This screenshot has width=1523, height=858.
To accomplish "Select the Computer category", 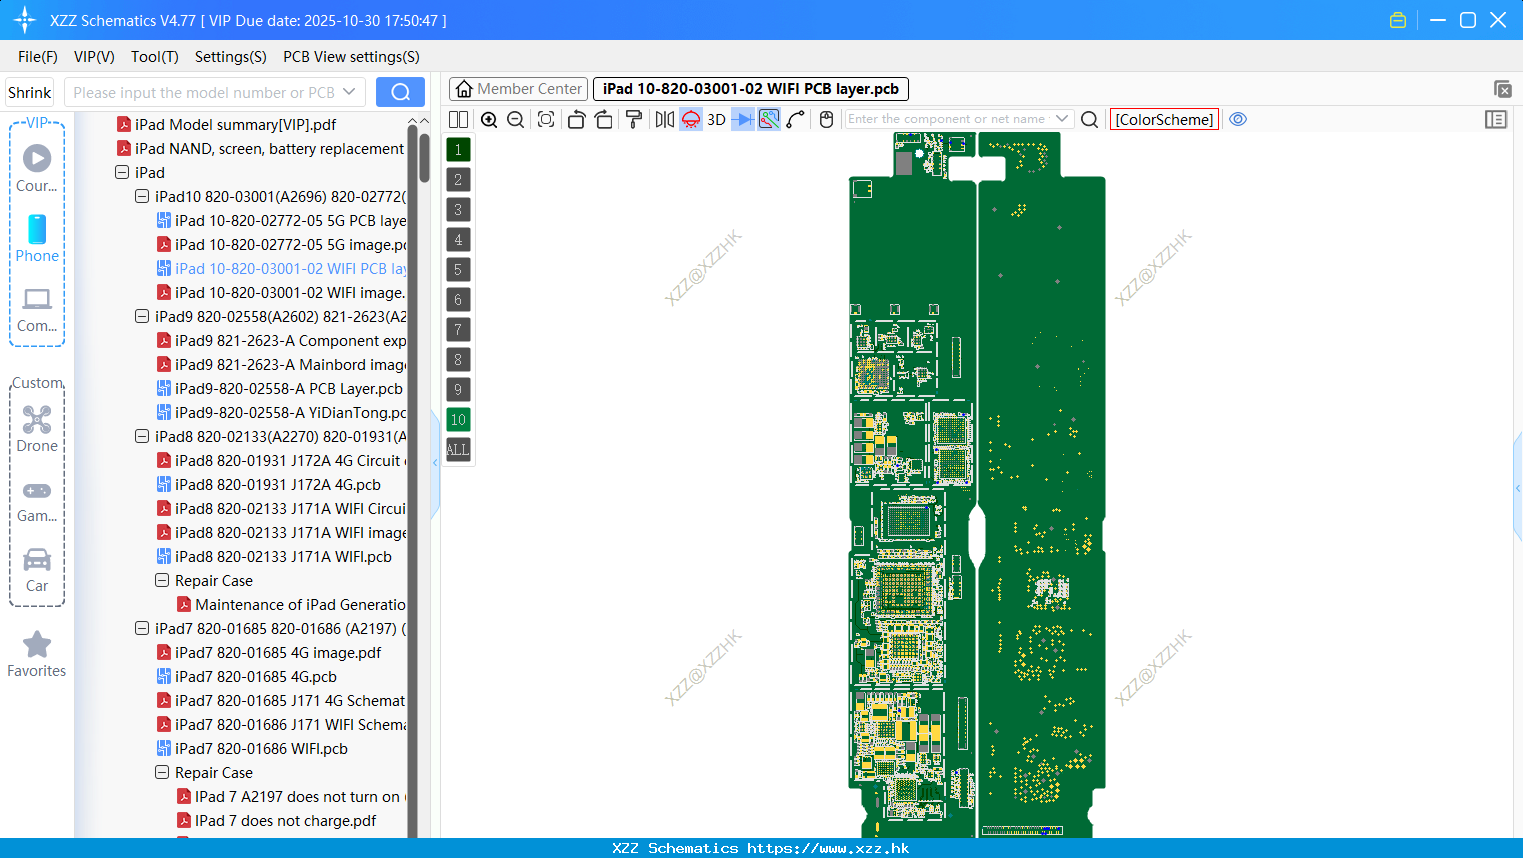I will [37, 310].
